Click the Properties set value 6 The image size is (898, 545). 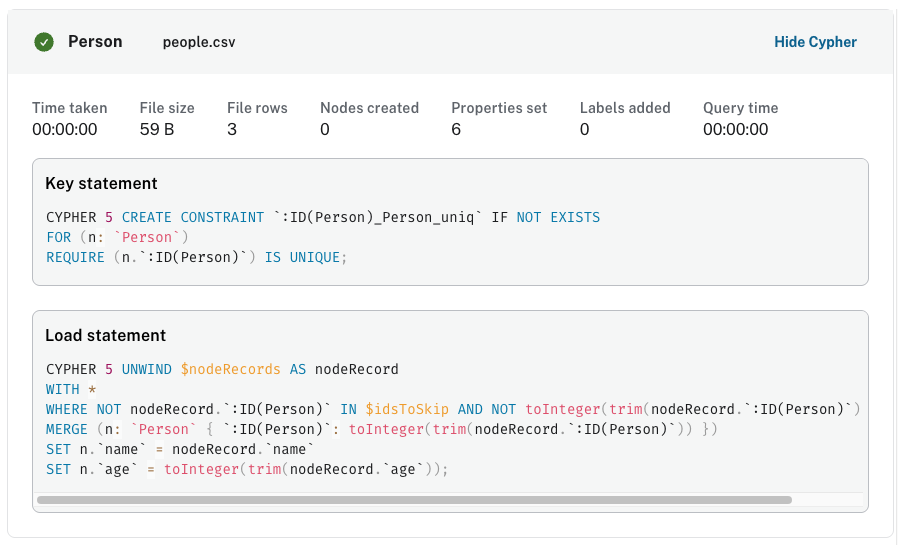(456, 129)
